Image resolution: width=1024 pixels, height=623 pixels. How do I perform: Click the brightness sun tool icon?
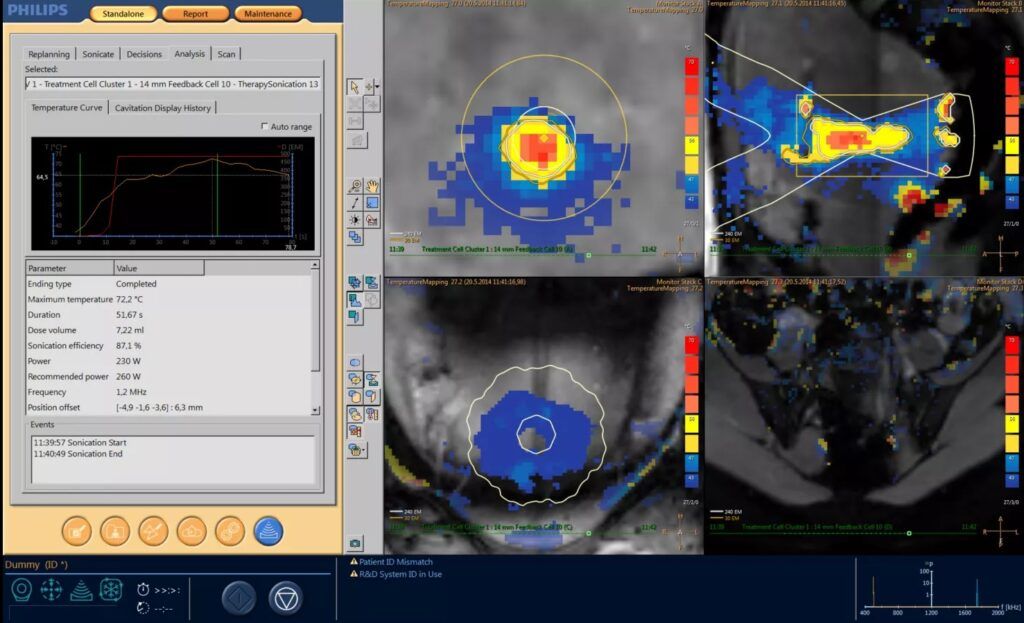click(355, 219)
